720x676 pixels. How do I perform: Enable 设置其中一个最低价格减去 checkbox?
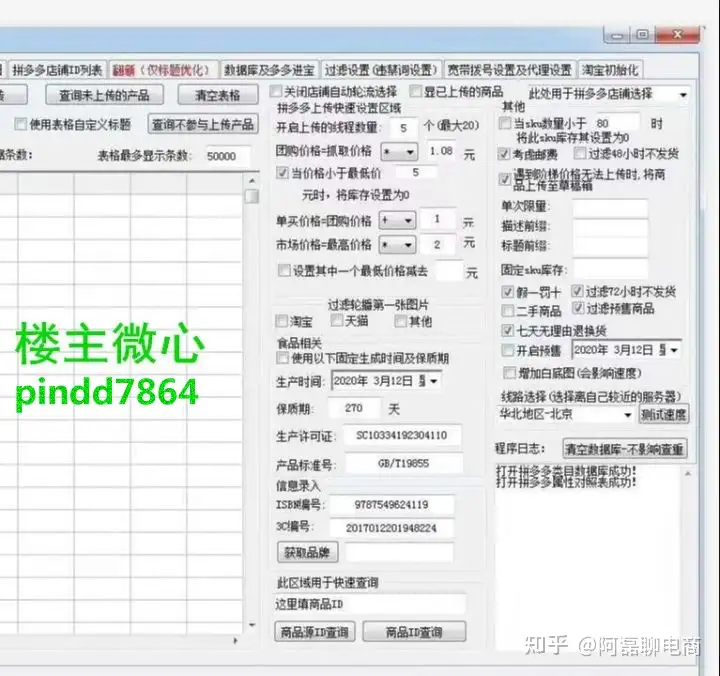coord(284,270)
